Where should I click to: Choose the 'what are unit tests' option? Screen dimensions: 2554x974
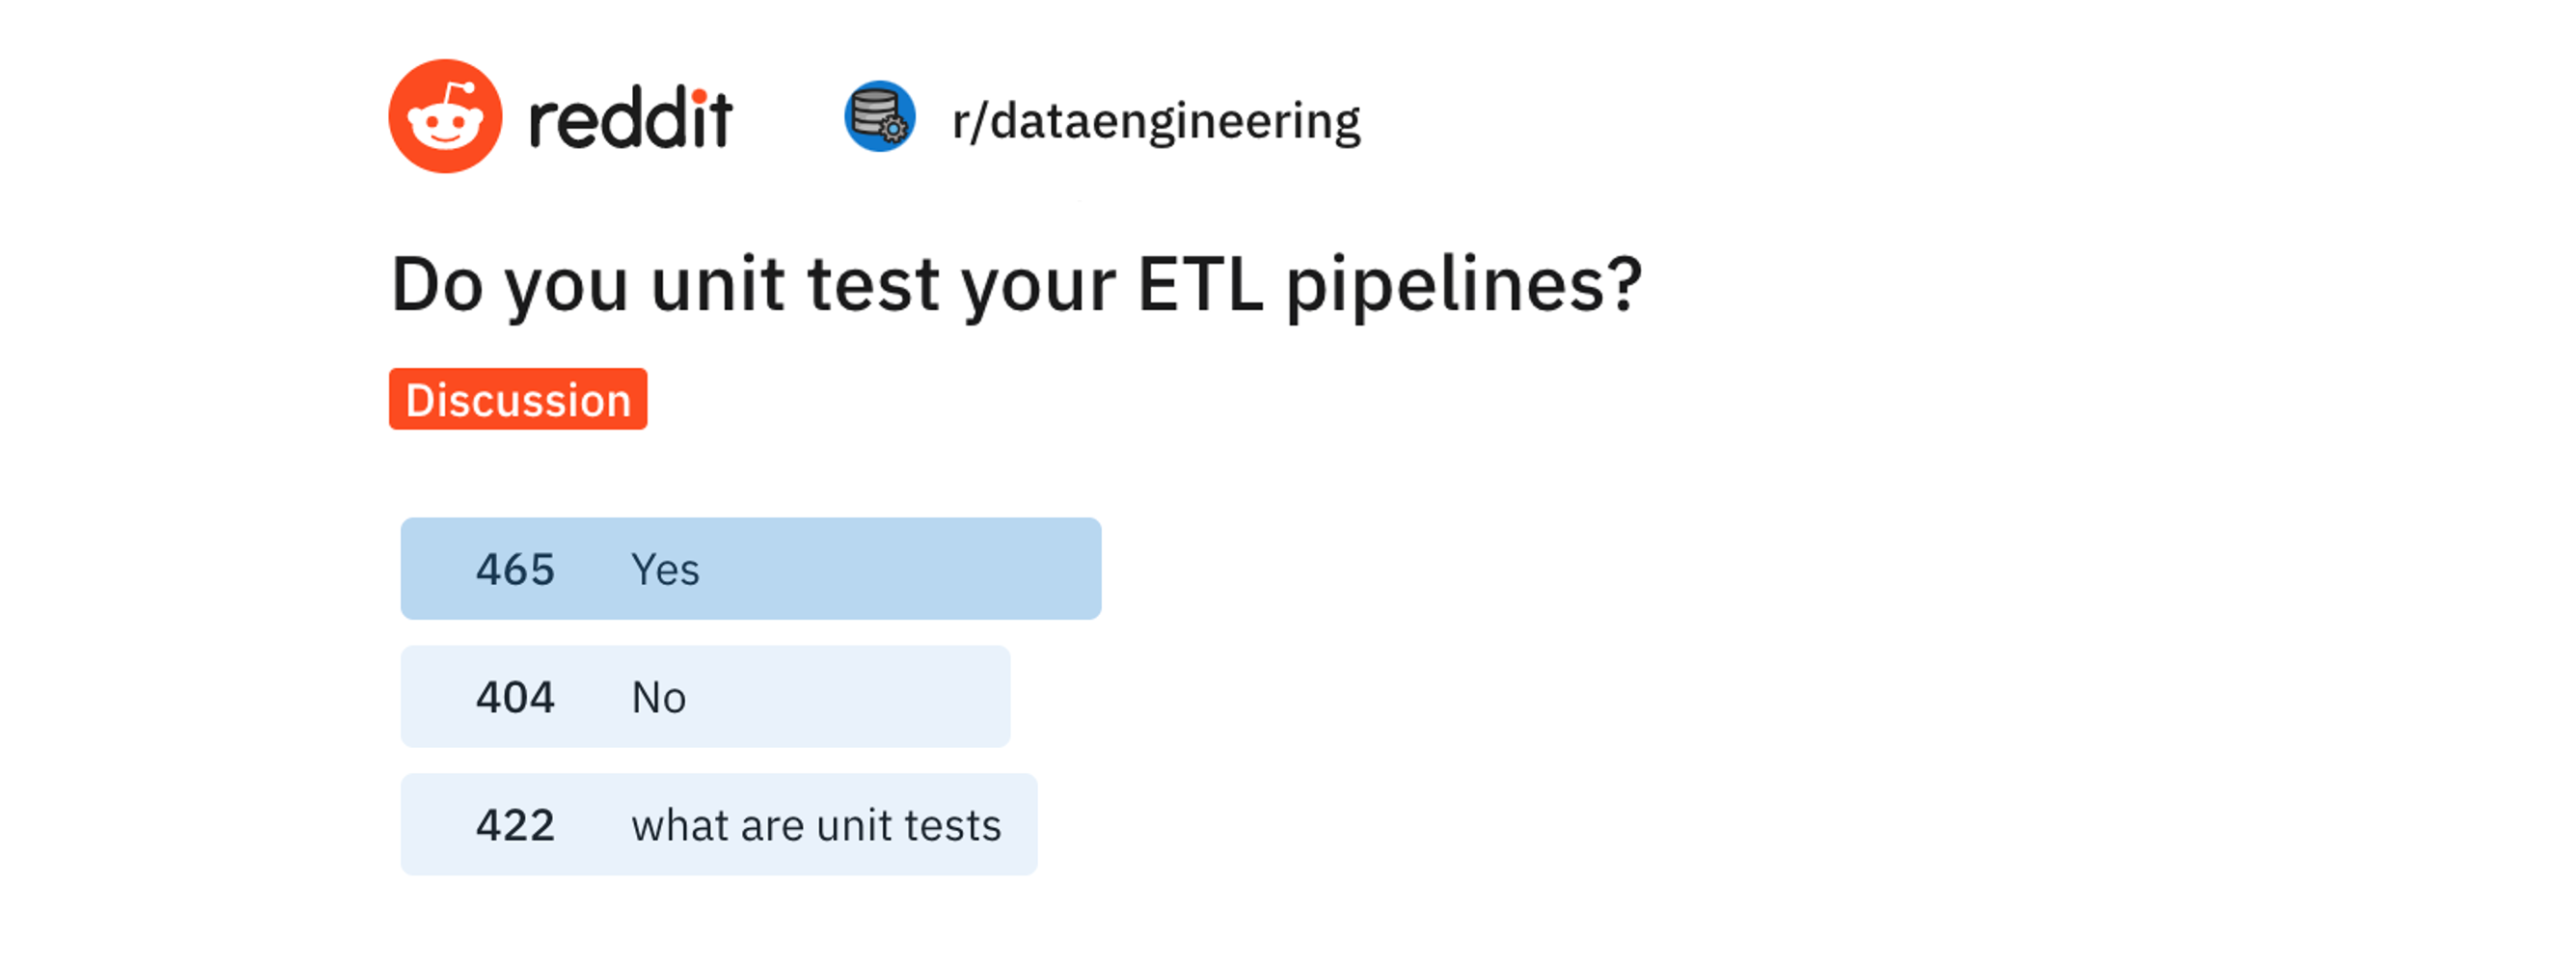[718, 825]
